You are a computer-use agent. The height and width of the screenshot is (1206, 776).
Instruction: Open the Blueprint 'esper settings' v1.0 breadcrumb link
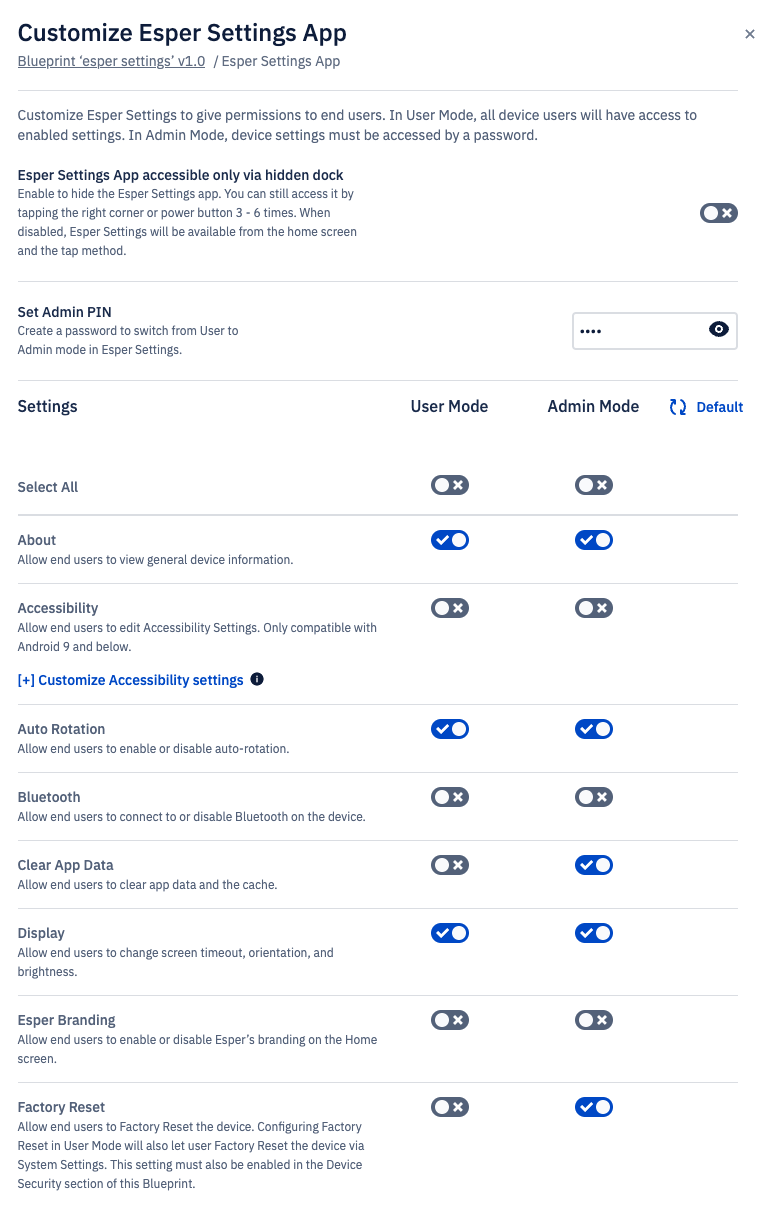pyautogui.click(x=111, y=61)
